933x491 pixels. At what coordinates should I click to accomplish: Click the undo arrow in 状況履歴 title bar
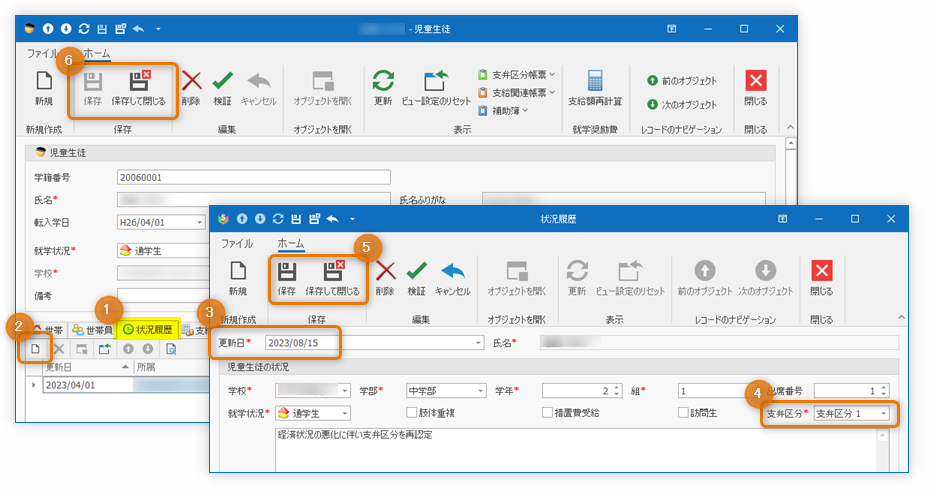[x=332, y=219]
